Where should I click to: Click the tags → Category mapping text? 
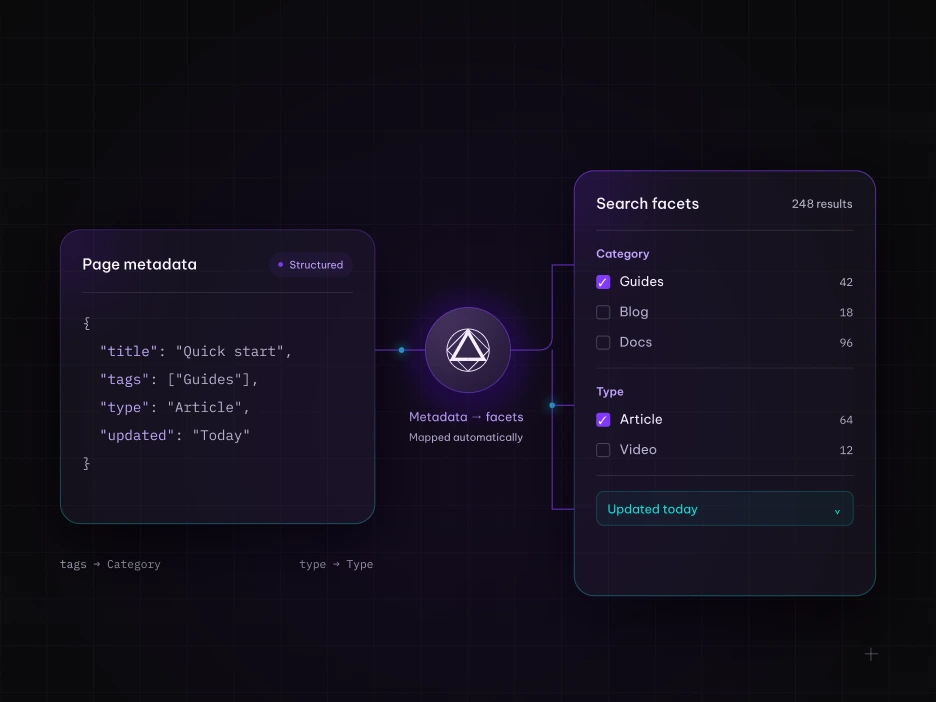(x=110, y=564)
